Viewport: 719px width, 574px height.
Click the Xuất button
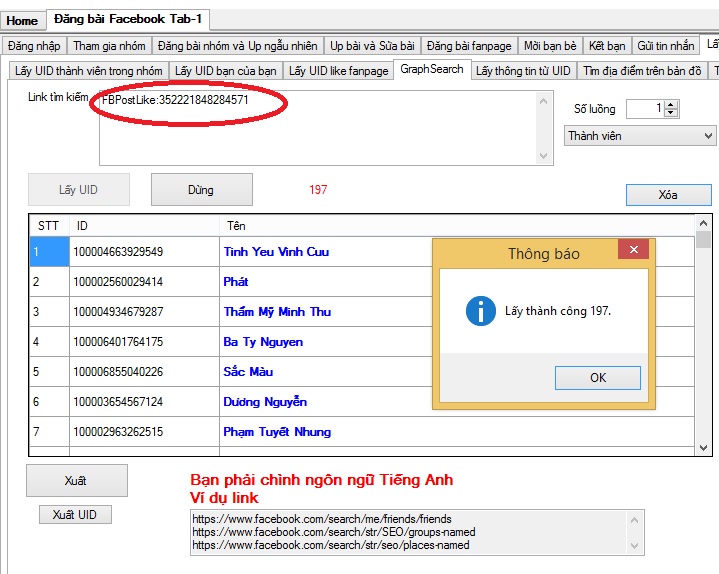(x=77, y=480)
